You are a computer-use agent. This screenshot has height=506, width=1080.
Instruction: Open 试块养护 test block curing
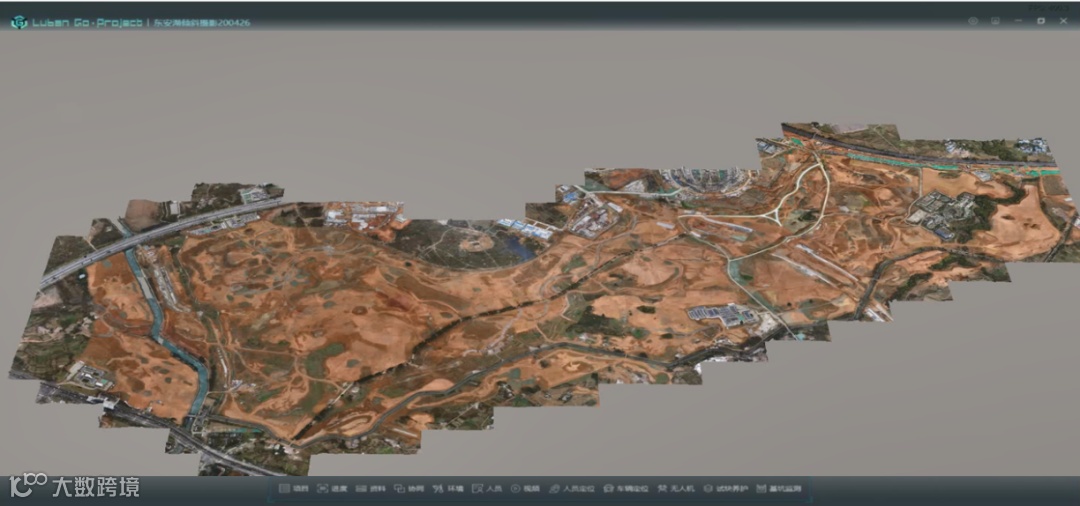point(725,489)
